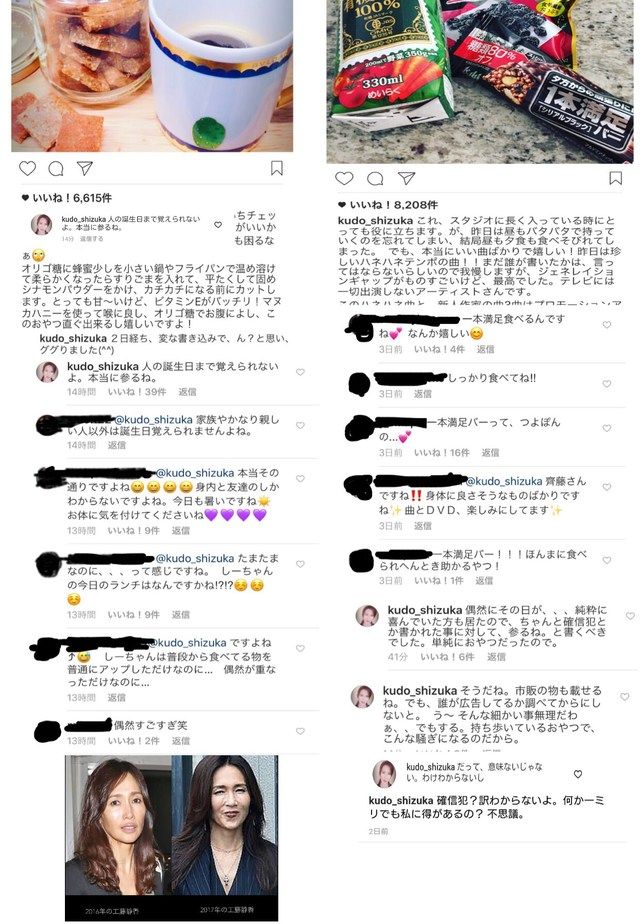View the 6,615 likes on left post
This screenshot has width=640, height=924.
[72, 198]
